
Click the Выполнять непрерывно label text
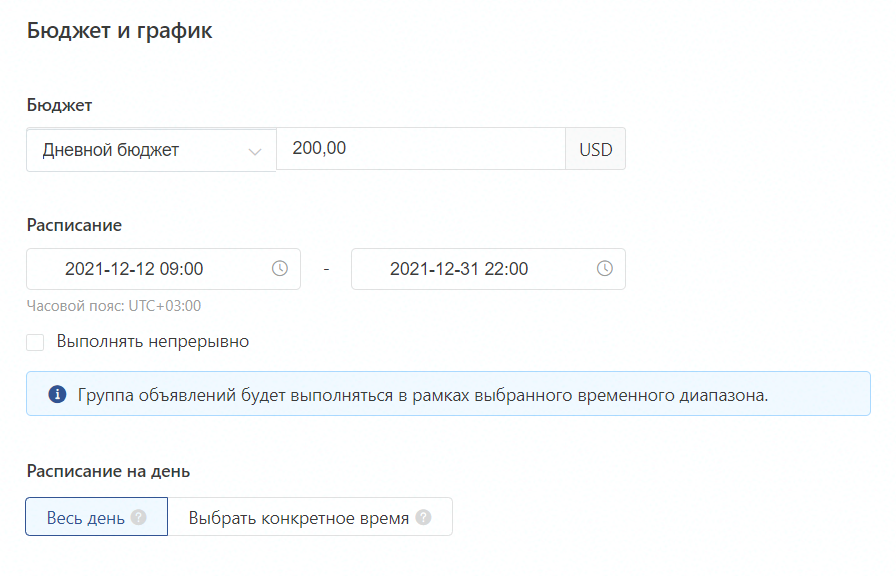pyautogui.click(x=153, y=342)
